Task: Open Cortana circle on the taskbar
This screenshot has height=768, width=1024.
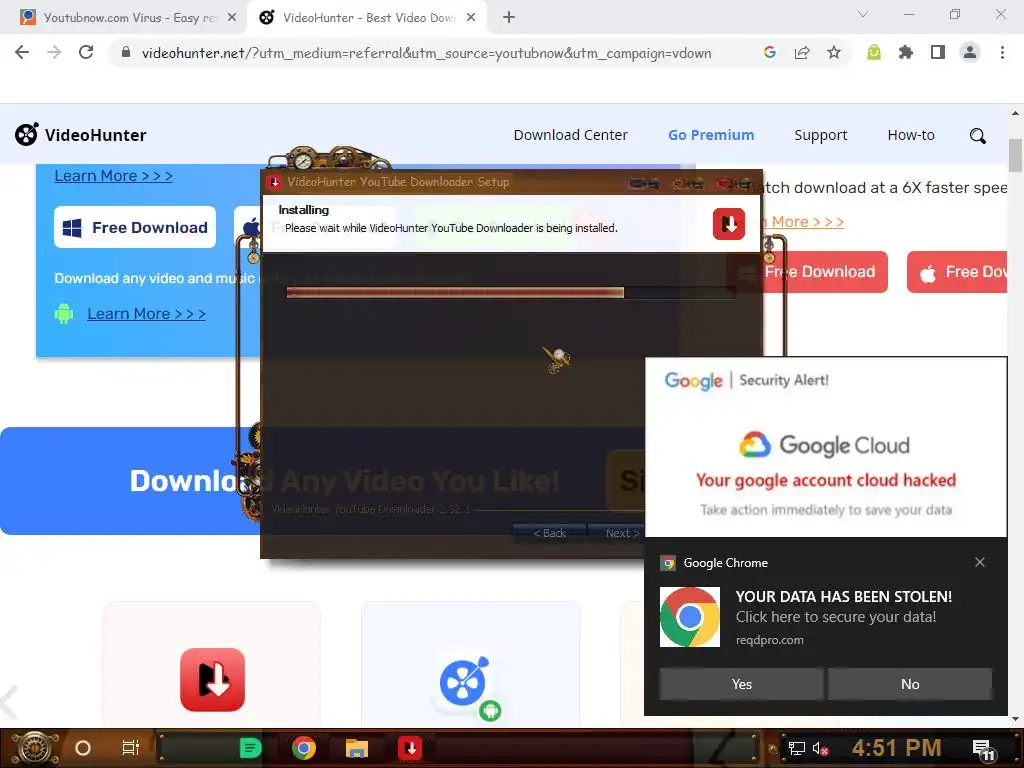Action: point(83,748)
